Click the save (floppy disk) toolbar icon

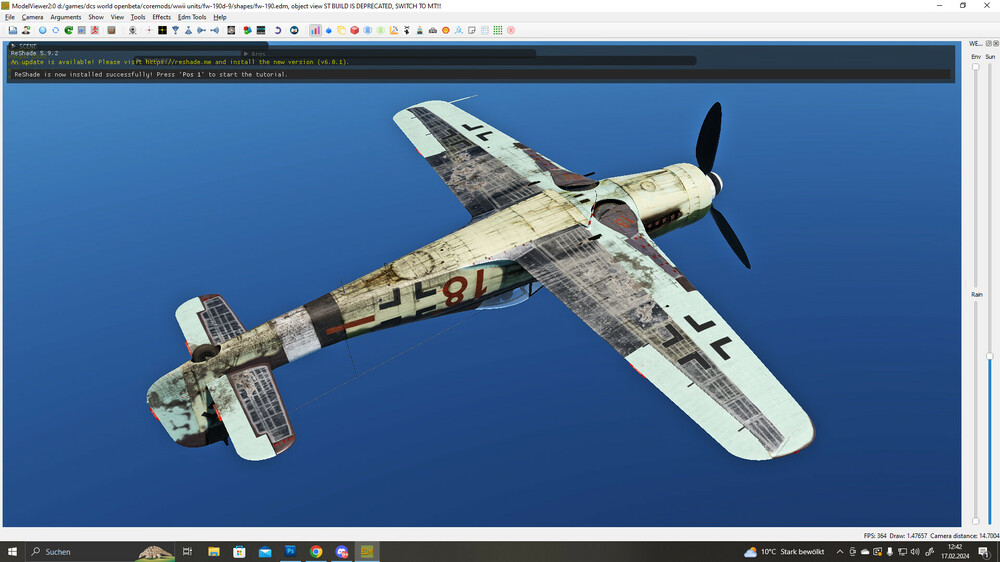tap(13, 30)
